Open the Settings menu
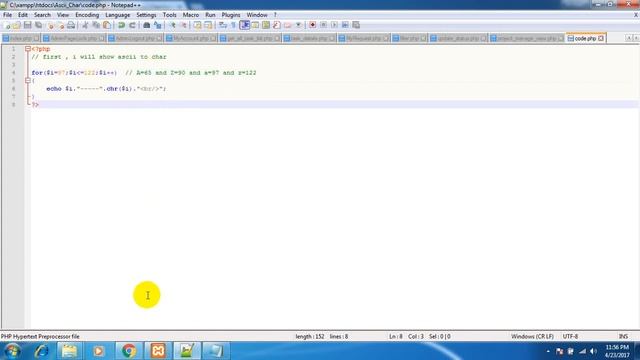This screenshot has width=640, height=360. pos(146,15)
